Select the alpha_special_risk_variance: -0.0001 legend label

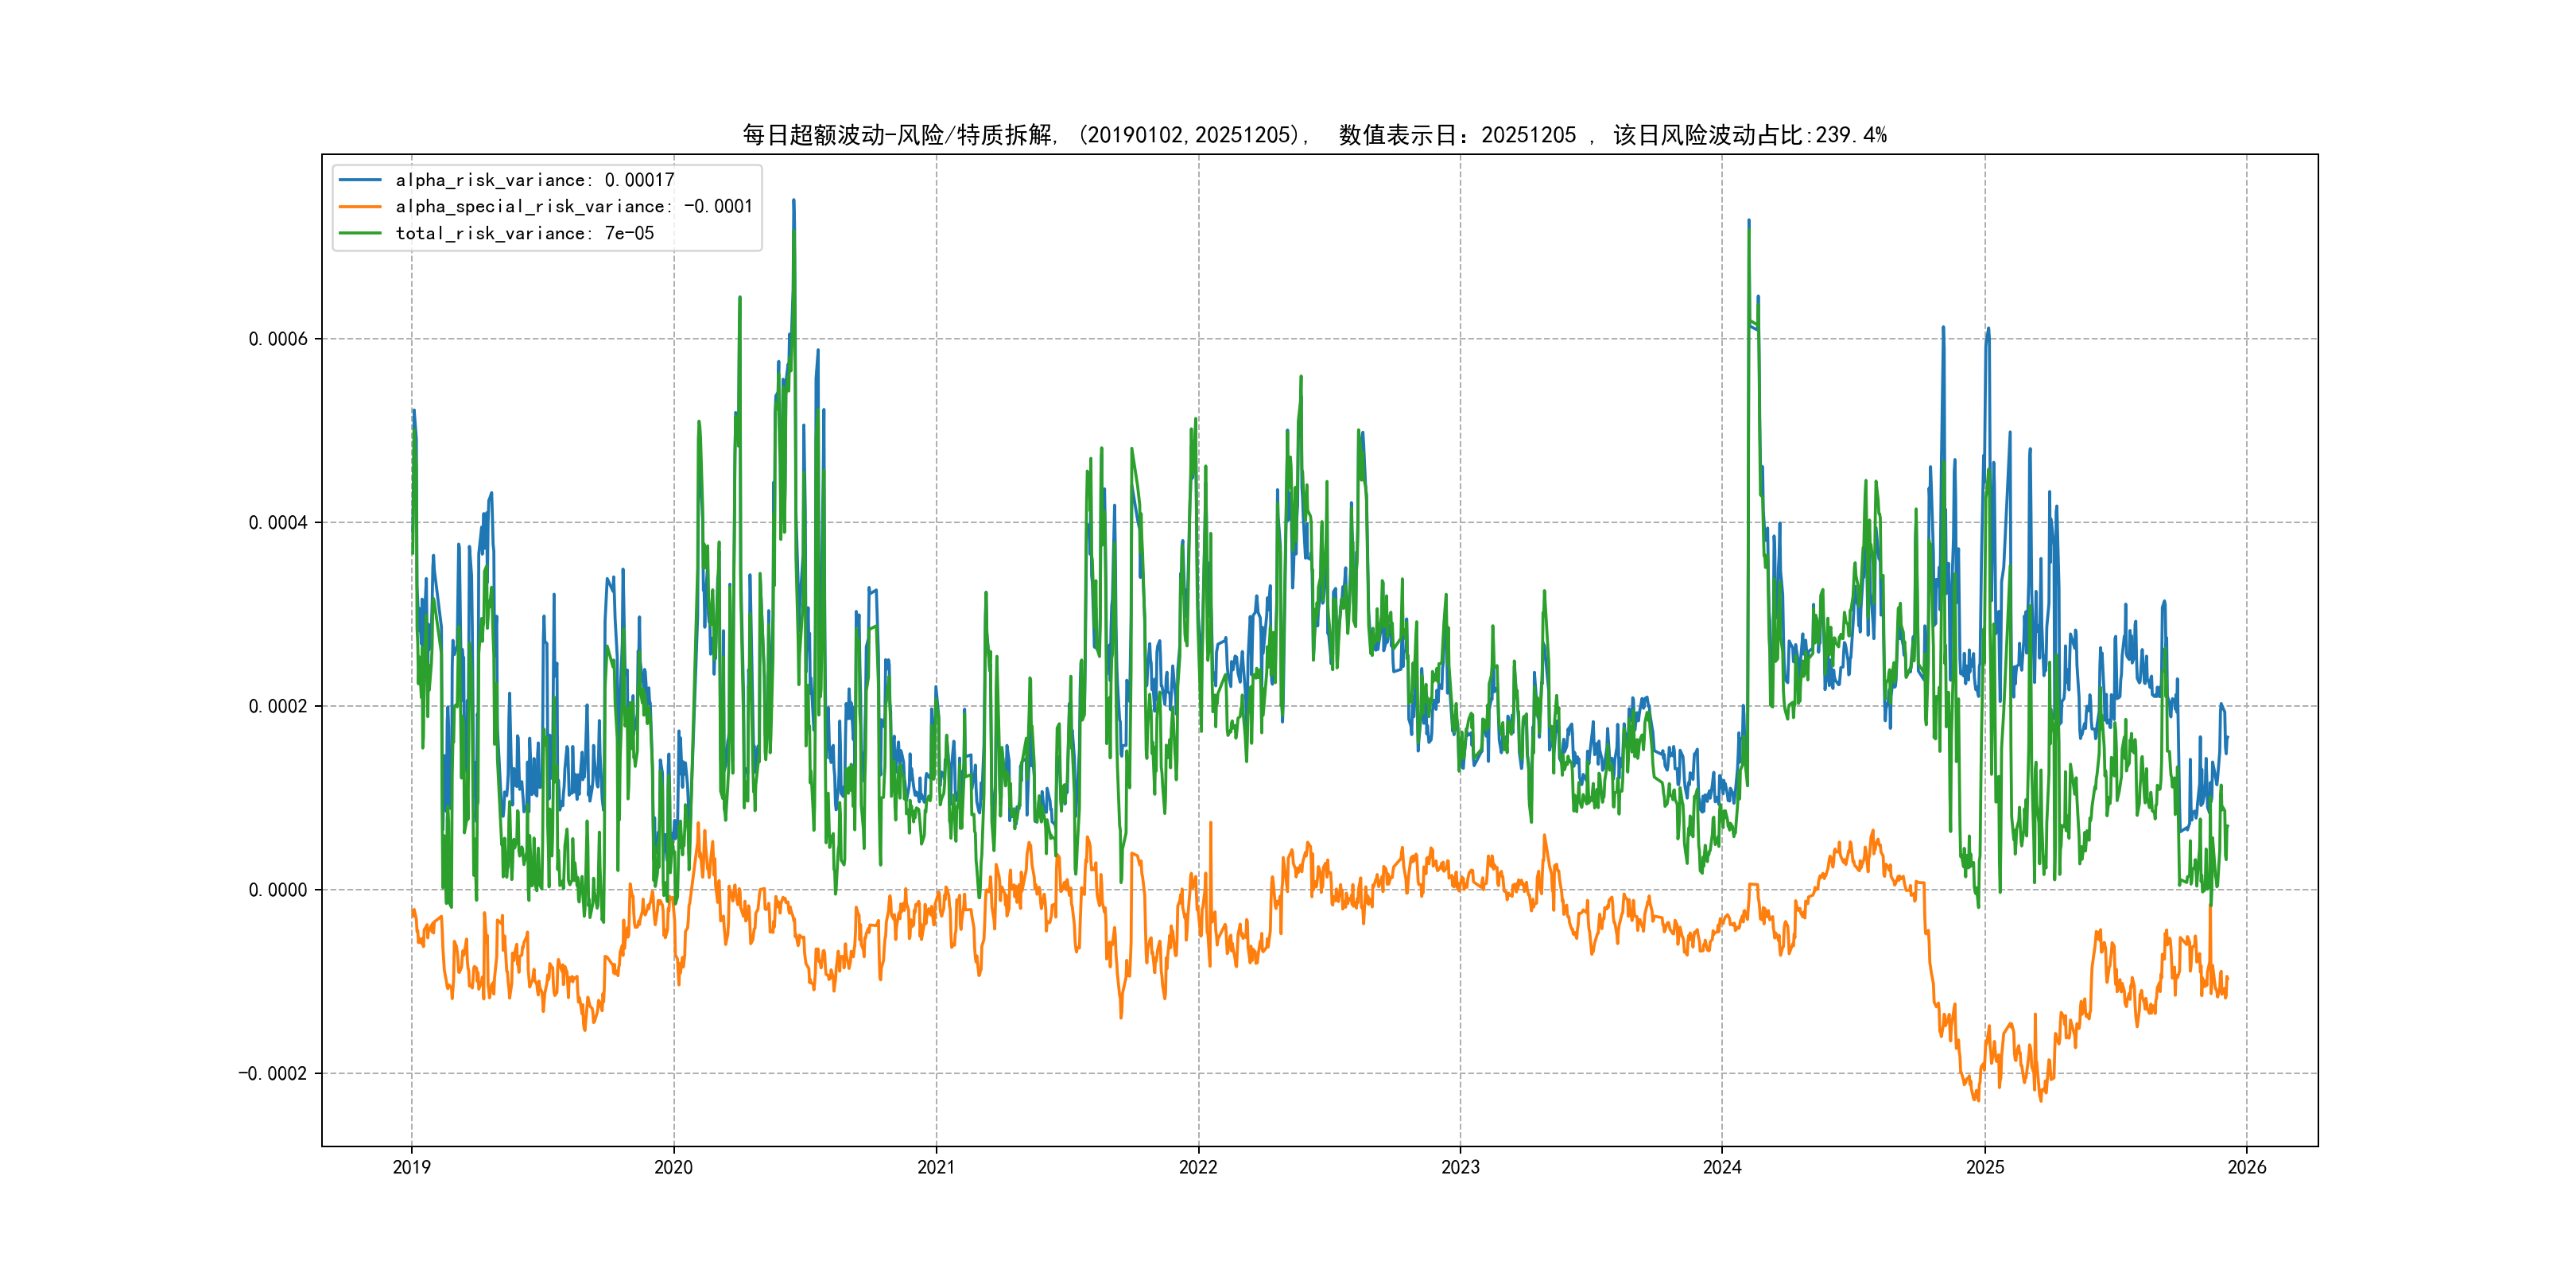[574, 207]
